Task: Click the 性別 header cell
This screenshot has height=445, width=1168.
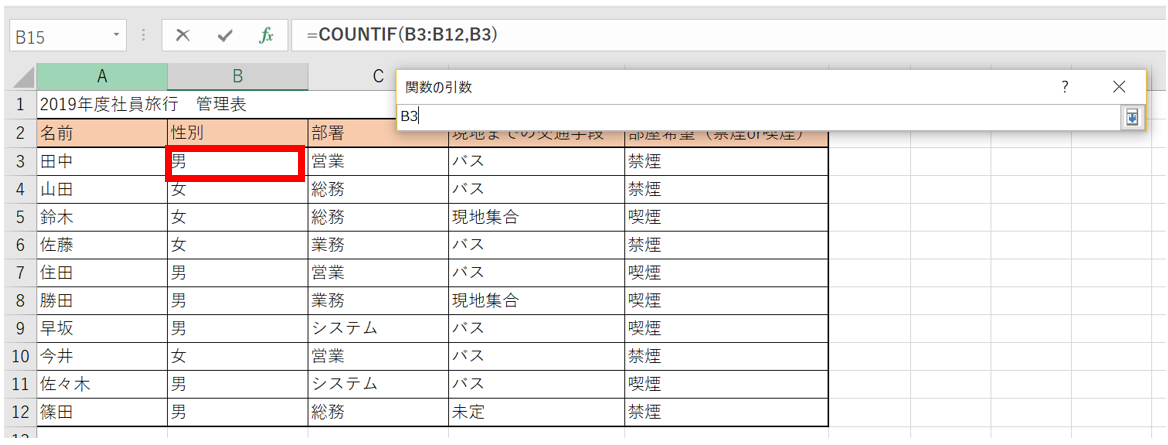Action: pyautogui.click(x=238, y=133)
